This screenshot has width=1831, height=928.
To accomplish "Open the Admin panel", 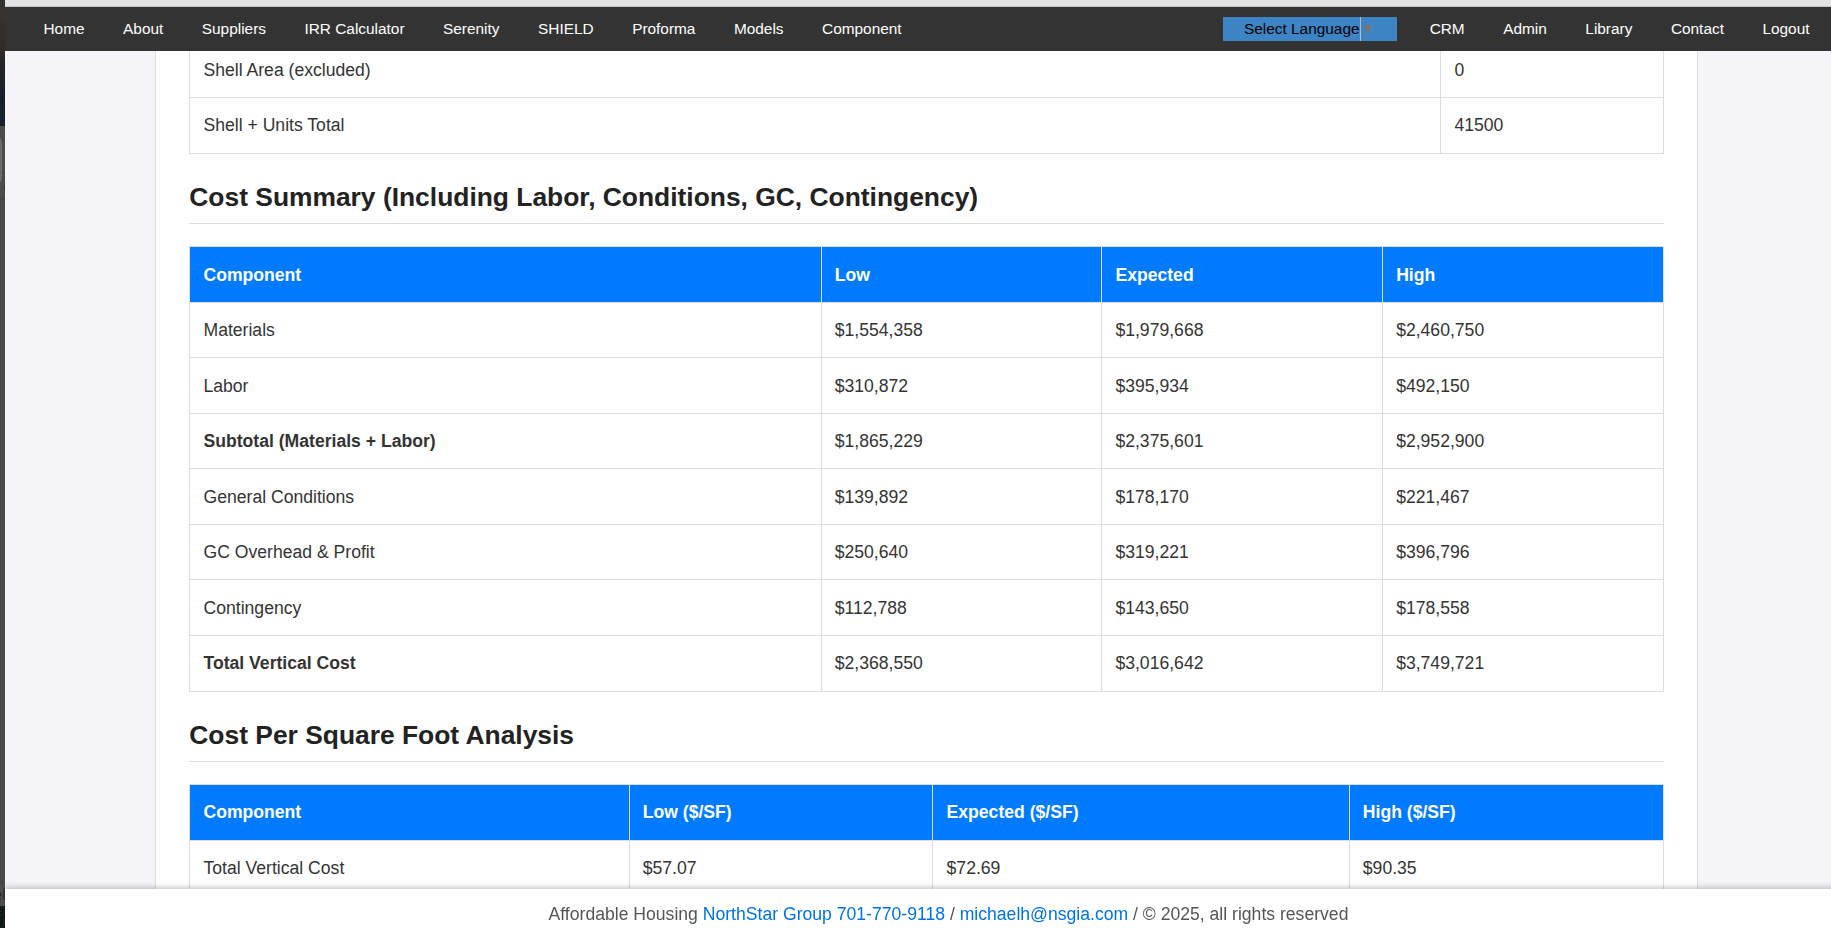I will pyautogui.click(x=1524, y=29).
